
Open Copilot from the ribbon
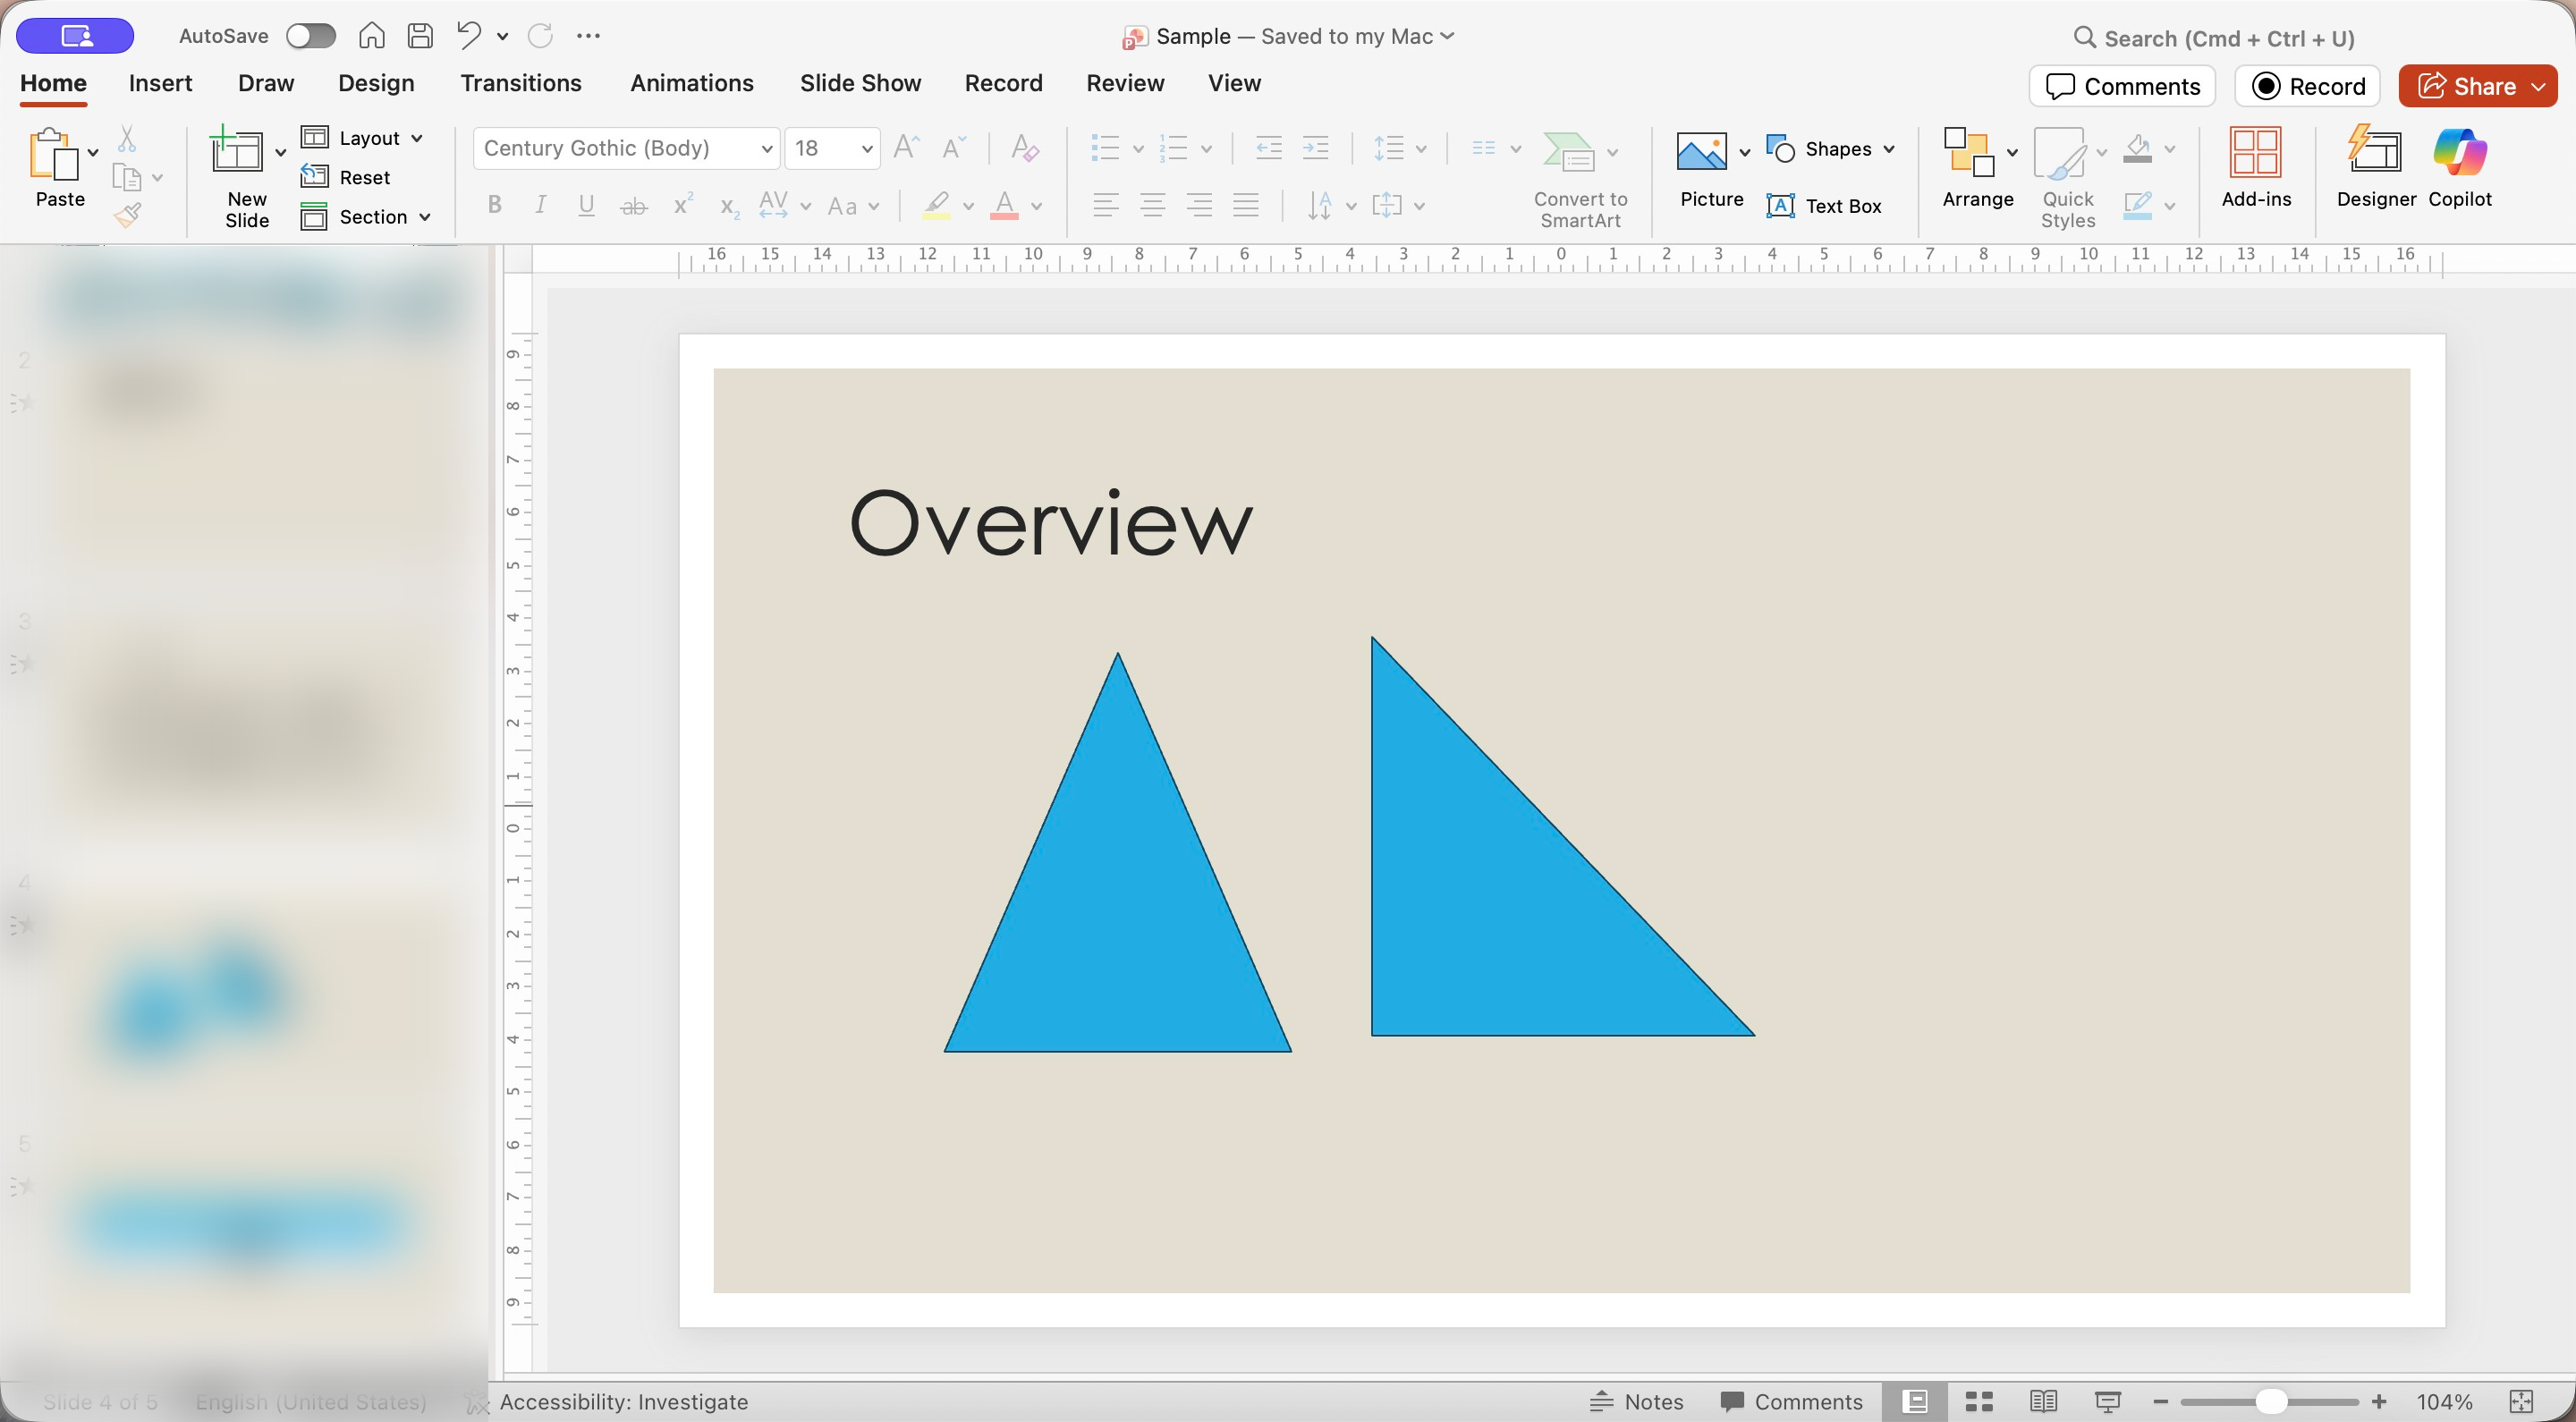pyautogui.click(x=2459, y=153)
